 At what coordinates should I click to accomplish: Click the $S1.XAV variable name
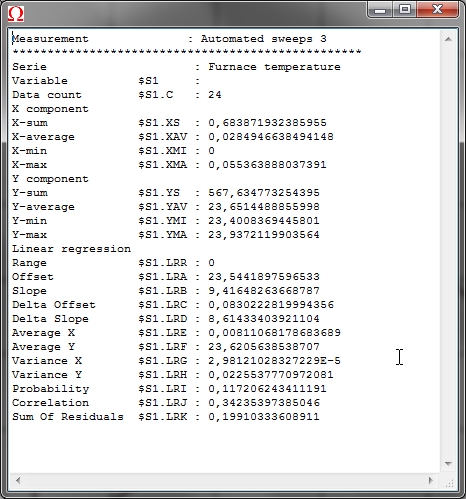pyautogui.click(x=163, y=137)
